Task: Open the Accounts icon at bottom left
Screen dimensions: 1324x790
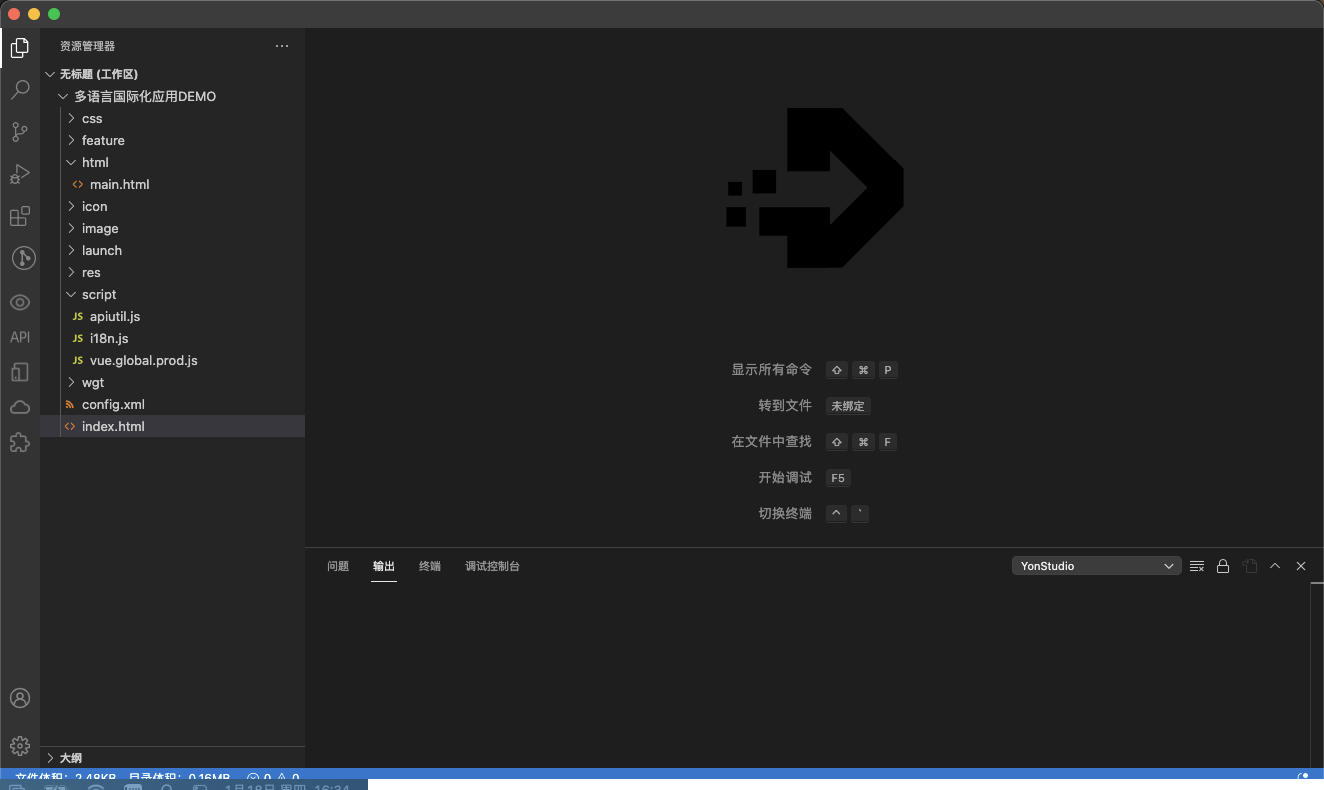Action: click(20, 698)
